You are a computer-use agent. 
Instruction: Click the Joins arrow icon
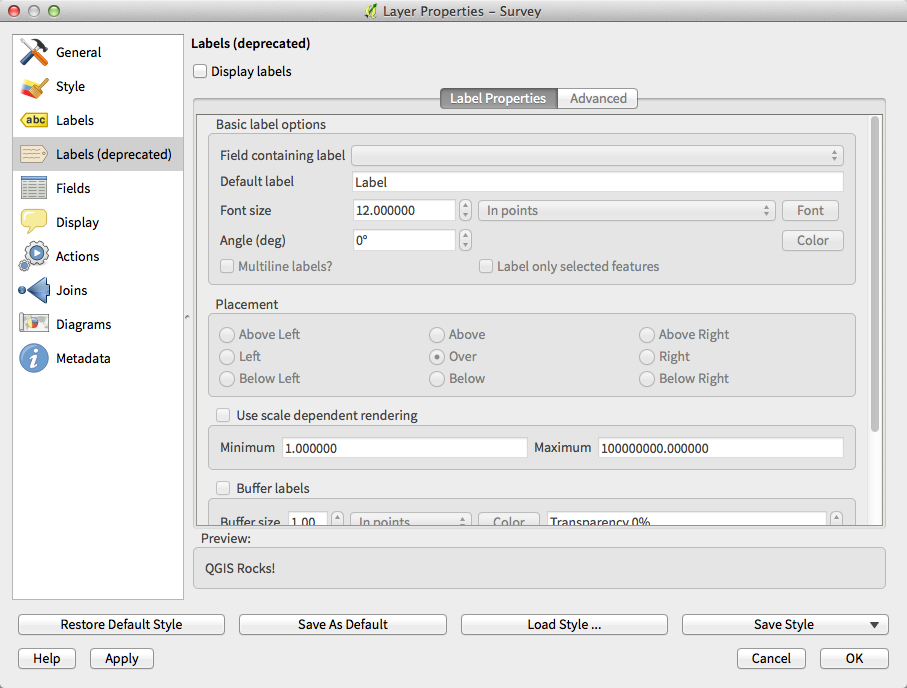point(34,290)
